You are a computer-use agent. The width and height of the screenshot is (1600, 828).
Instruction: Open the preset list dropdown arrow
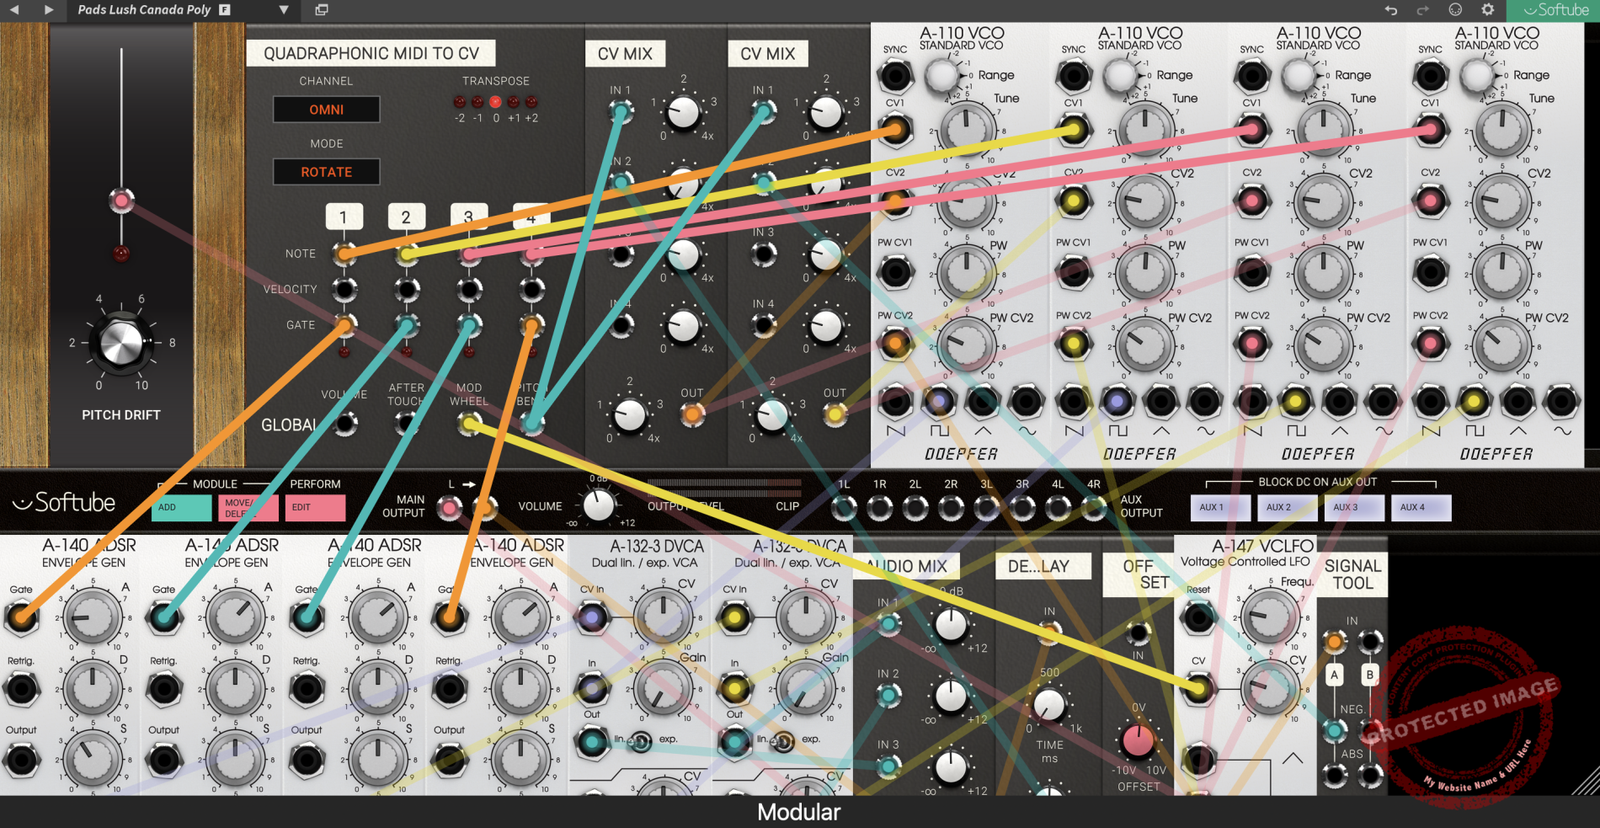284,10
